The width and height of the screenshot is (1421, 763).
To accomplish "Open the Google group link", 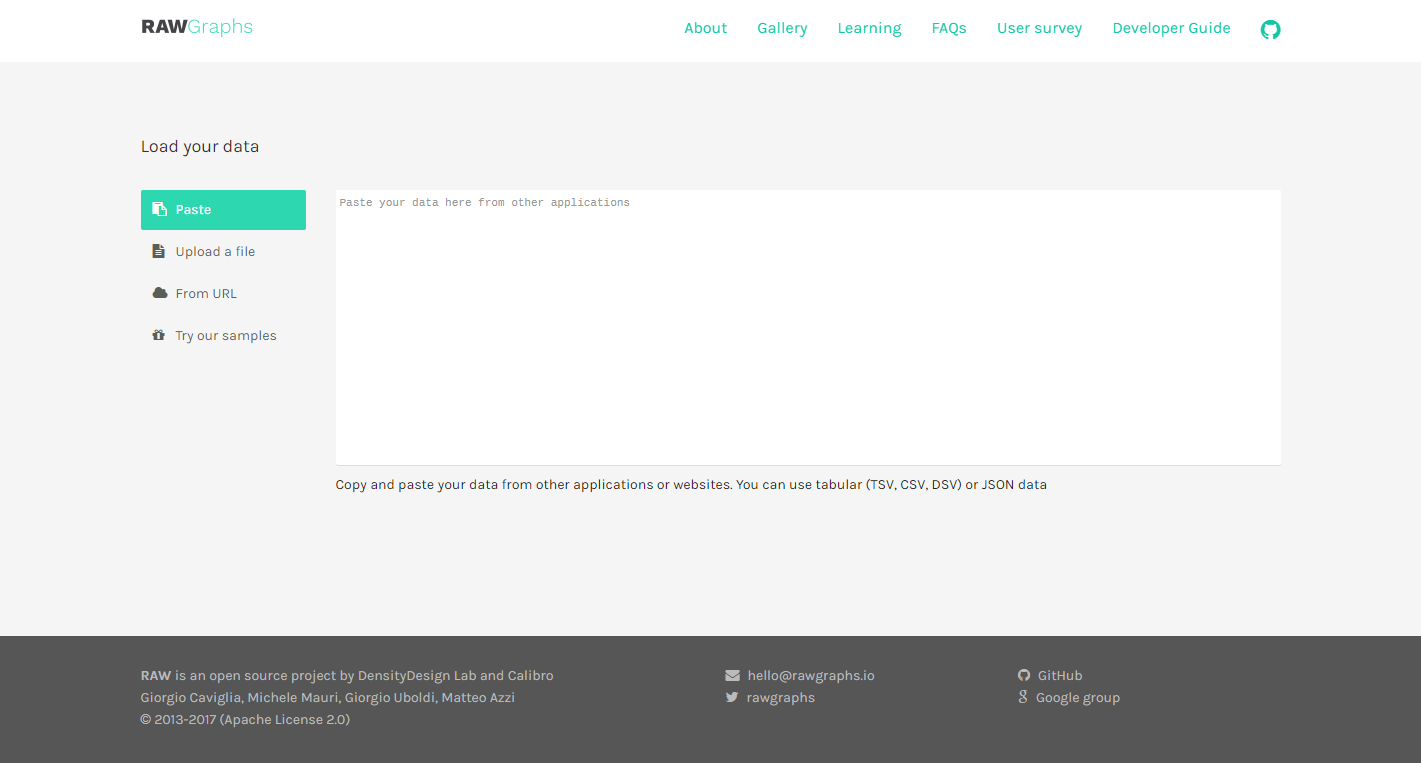I will pyautogui.click(x=1078, y=697).
